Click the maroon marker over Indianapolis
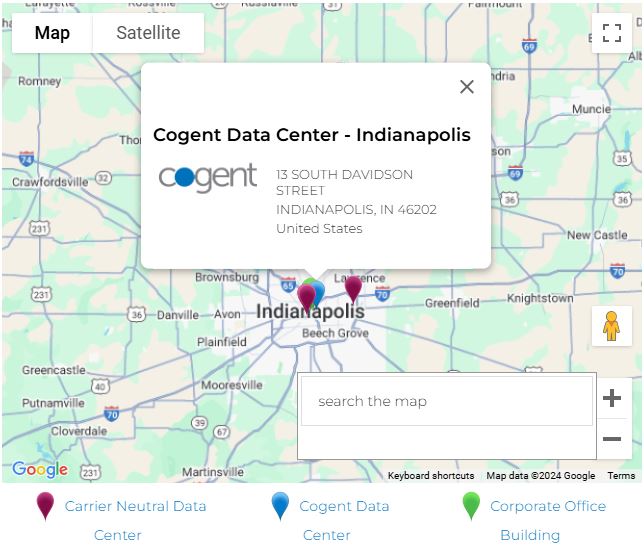 pyautogui.click(x=306, y=296)
